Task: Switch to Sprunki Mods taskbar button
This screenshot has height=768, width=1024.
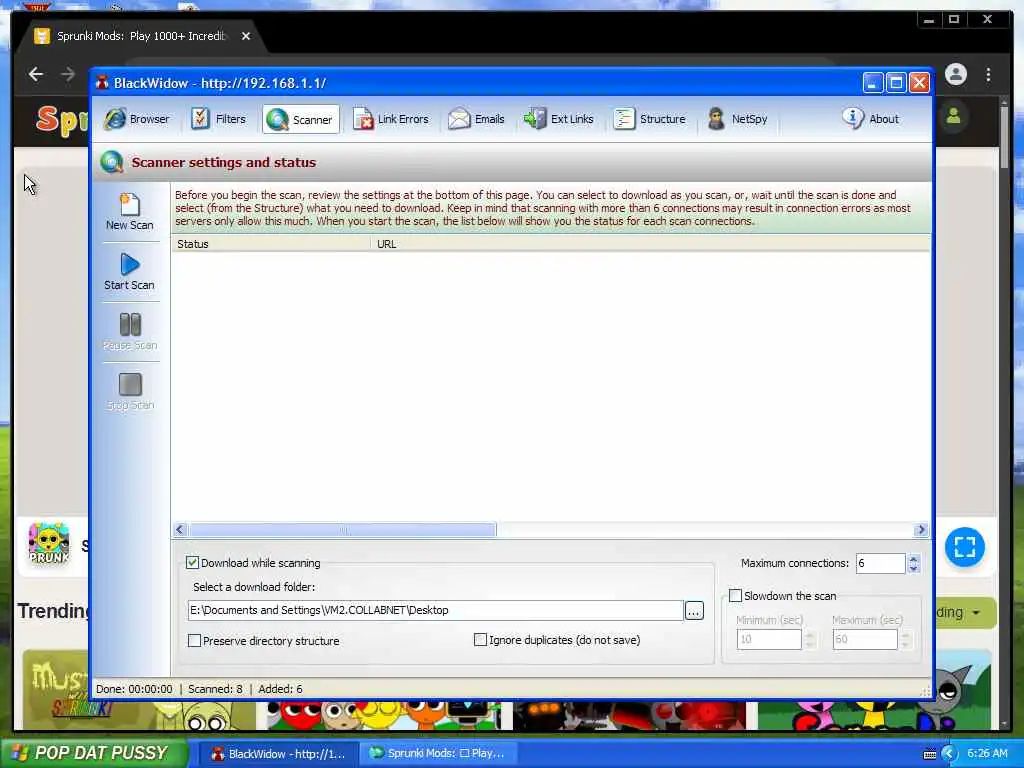Action: tap(438, 753)
